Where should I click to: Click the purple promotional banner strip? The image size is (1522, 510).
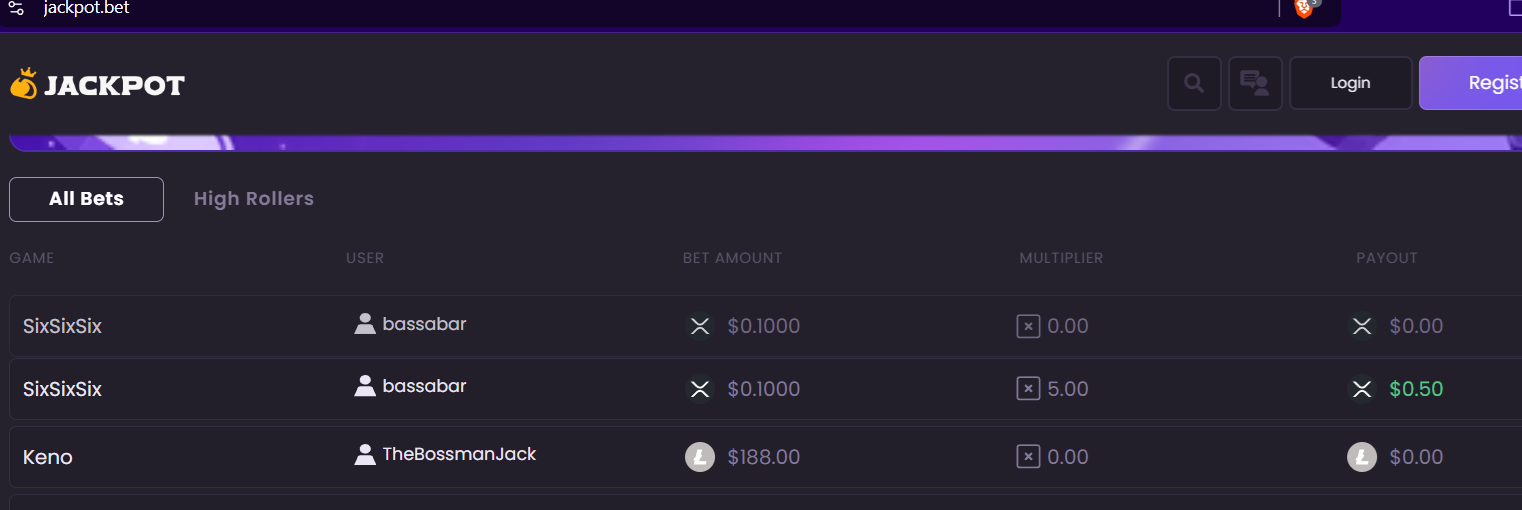pyautogui.click(x=760, y=143)
